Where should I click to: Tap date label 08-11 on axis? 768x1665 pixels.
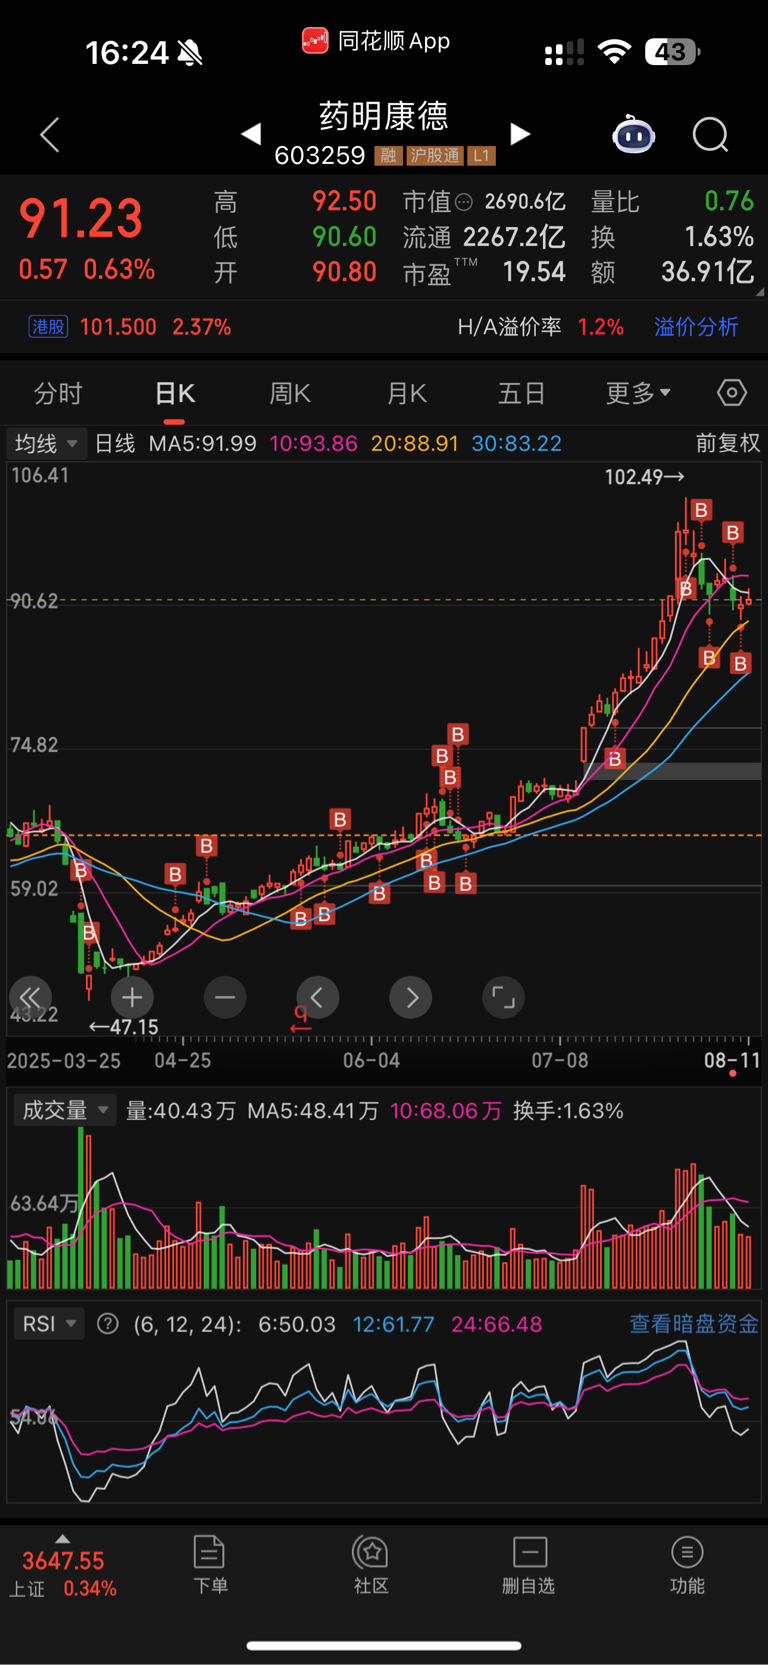click(x=732, y=1060)
